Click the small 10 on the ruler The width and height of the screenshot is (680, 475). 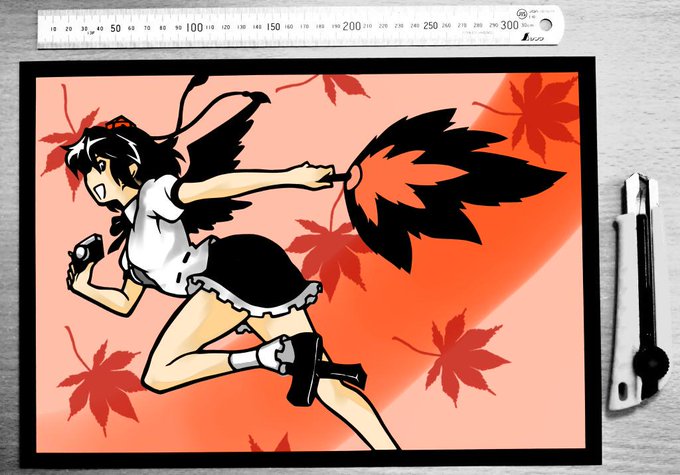coord(53,29)
